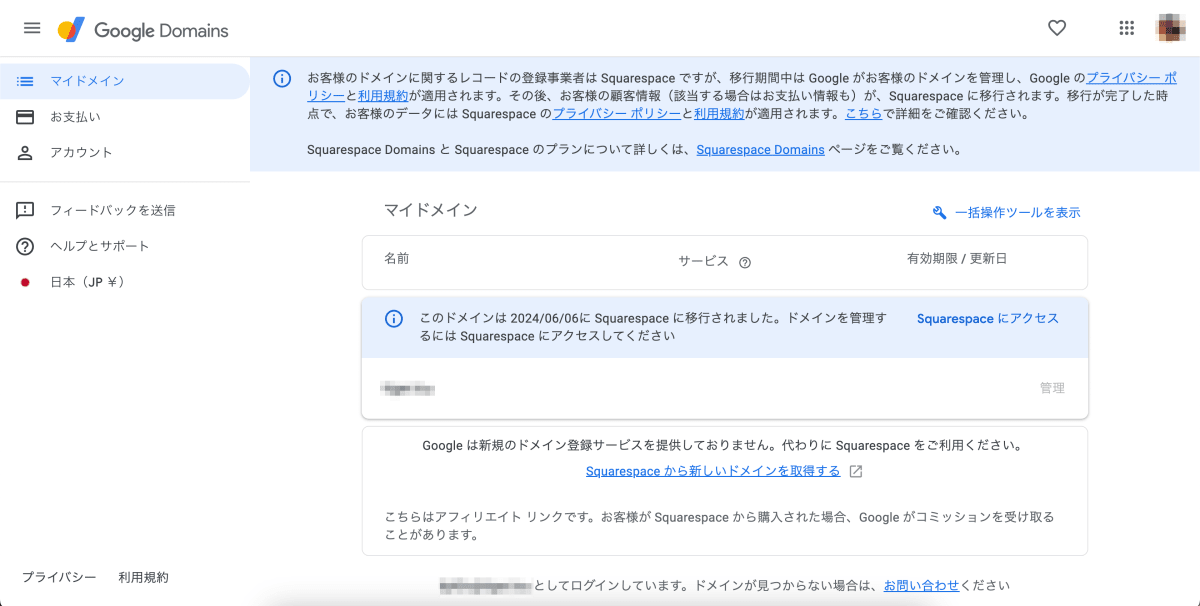Image resolution: width=1200 pixels, height=606 pixels.
Task: Click the 有効期限 / 更新日 column header
Action: click(956, 259)
